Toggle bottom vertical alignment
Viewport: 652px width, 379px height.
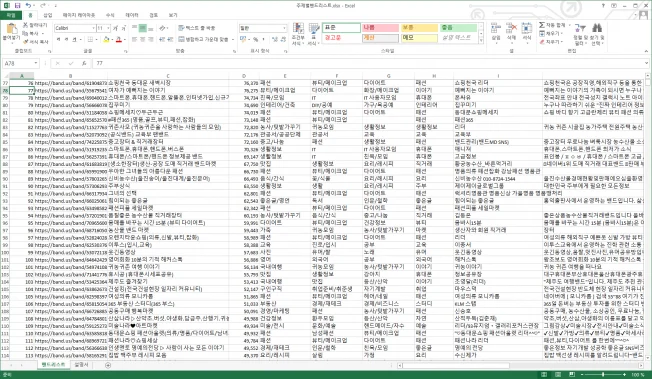point(150,28)
